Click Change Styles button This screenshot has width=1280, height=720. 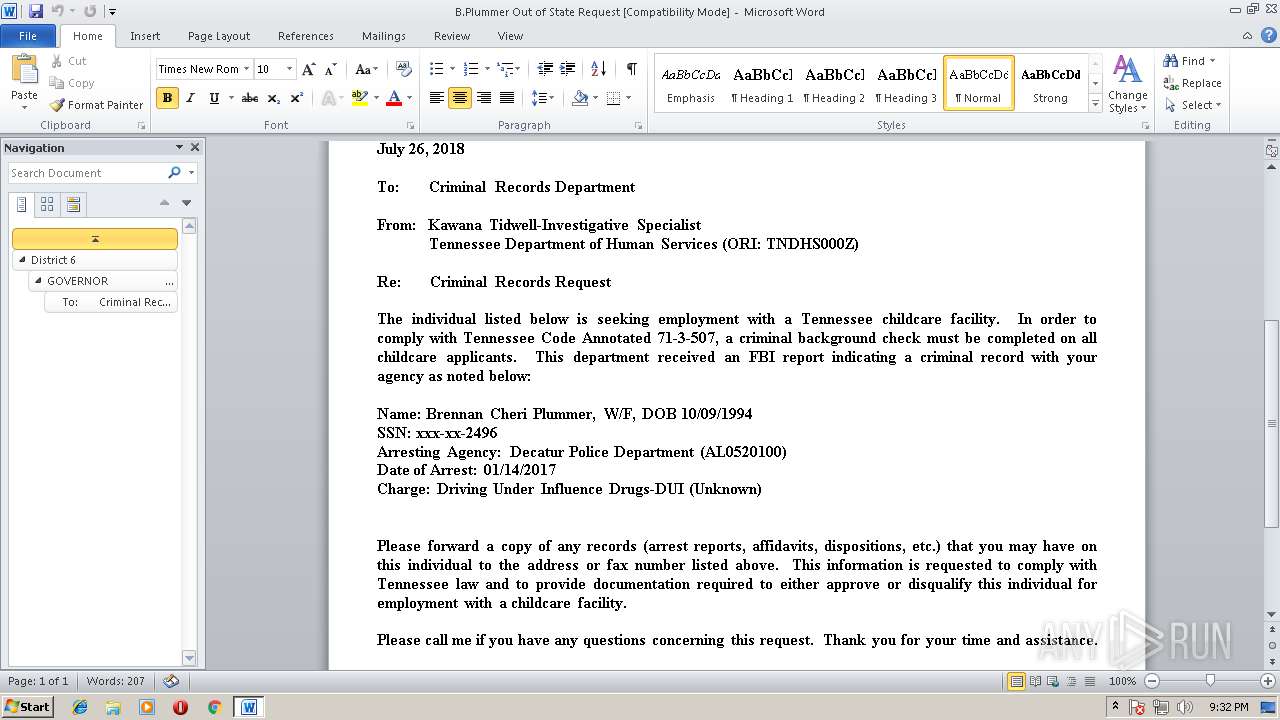(1127, 85)
